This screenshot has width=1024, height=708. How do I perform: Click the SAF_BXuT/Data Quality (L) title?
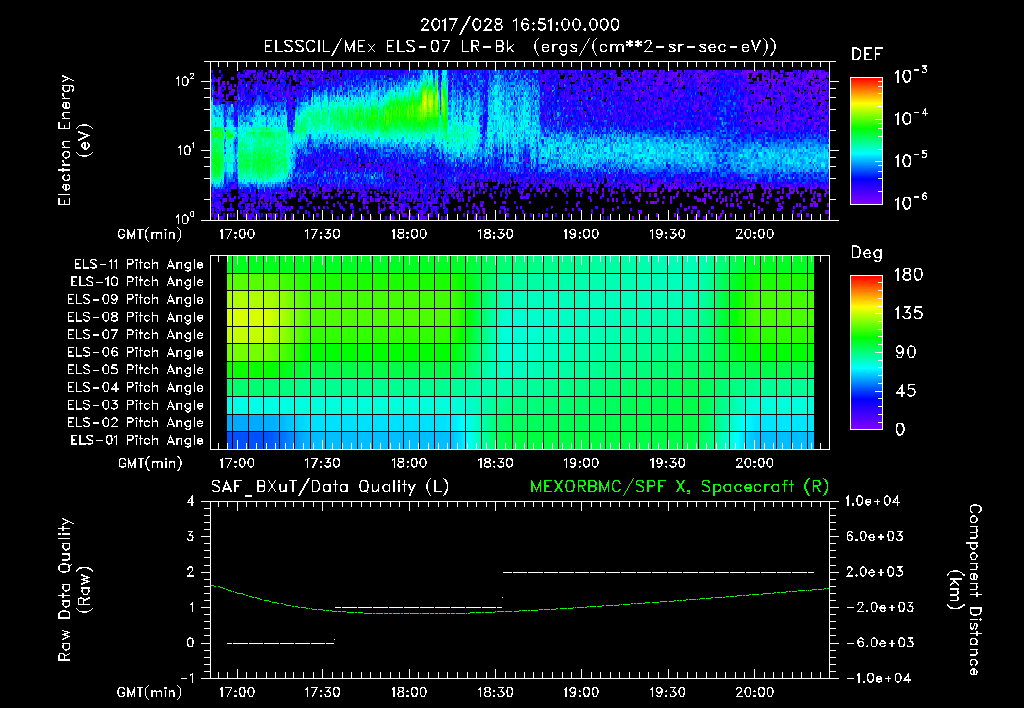(x=330, y=487)
